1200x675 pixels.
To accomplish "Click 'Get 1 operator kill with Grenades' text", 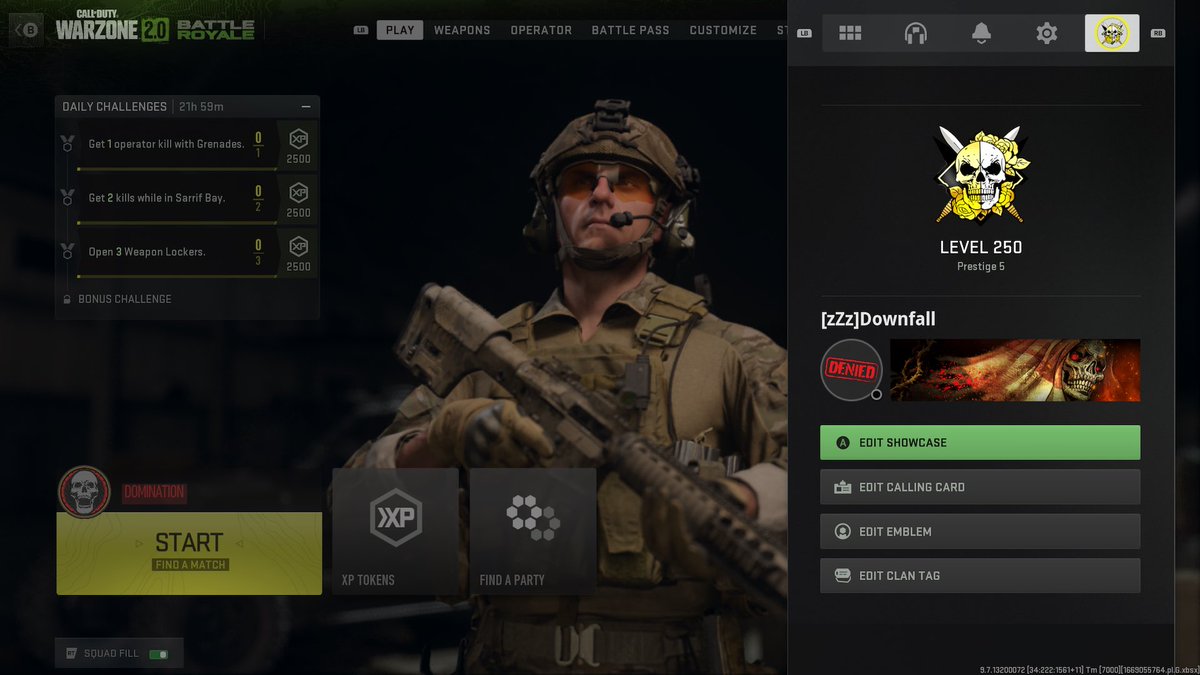I will pos(166,144).
